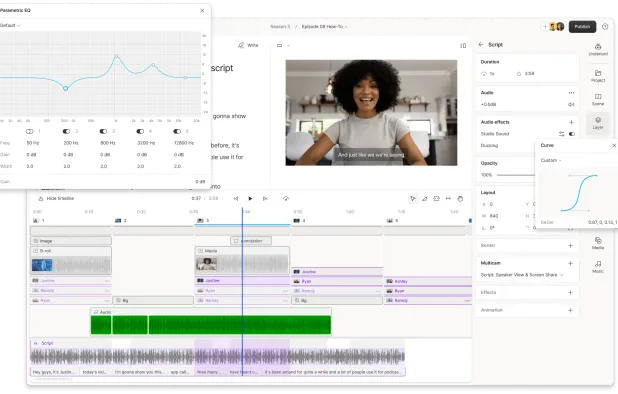Open the Custom dropdown in the Curve popup
Image resolution: width=618 pixels, height=394 pixels.
551,160
